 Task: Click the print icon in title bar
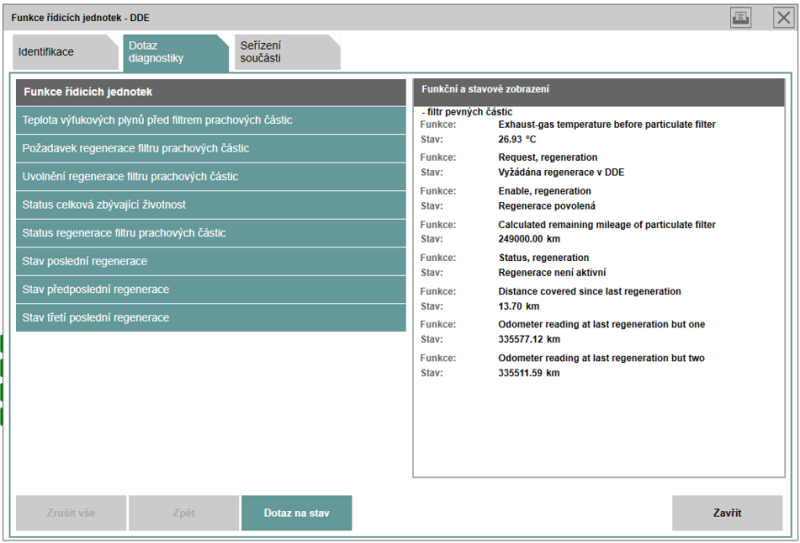coord(740,18)
